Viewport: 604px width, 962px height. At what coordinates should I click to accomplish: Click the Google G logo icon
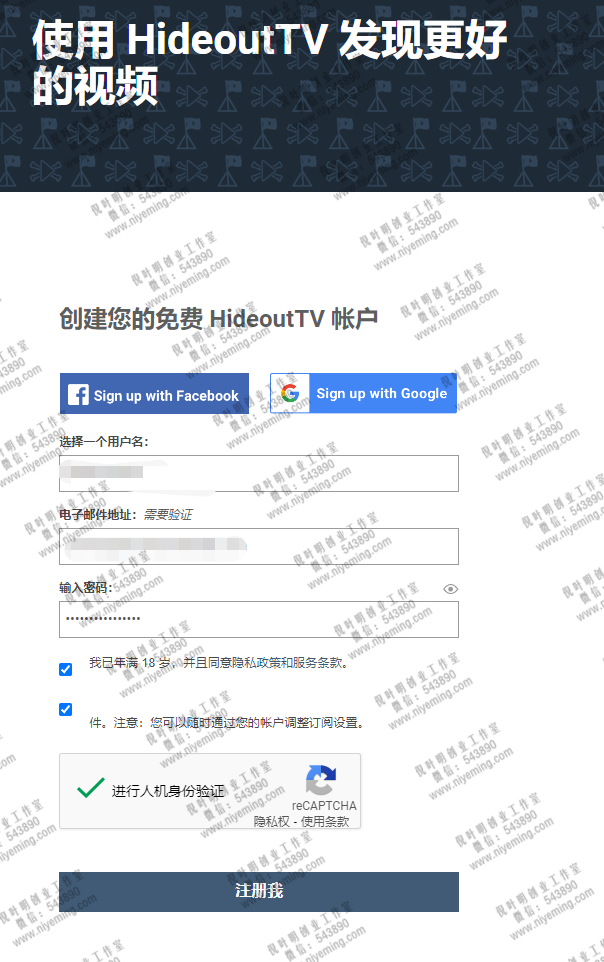tap(290, 393)
